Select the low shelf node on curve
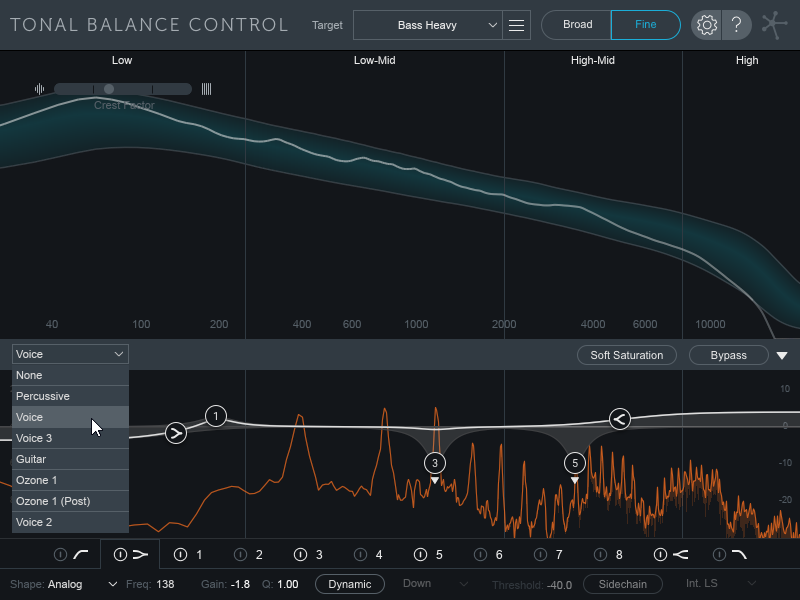 [176, 433]
